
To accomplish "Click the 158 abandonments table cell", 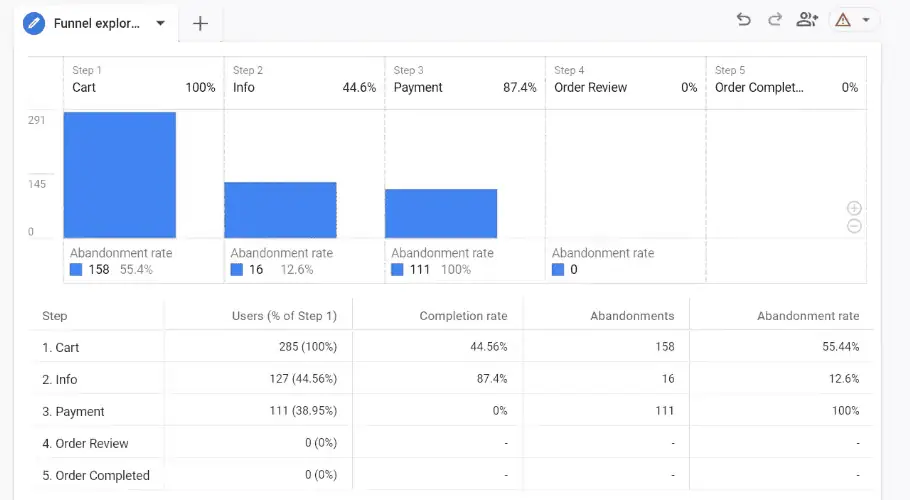I will click(x=665, y=347).
